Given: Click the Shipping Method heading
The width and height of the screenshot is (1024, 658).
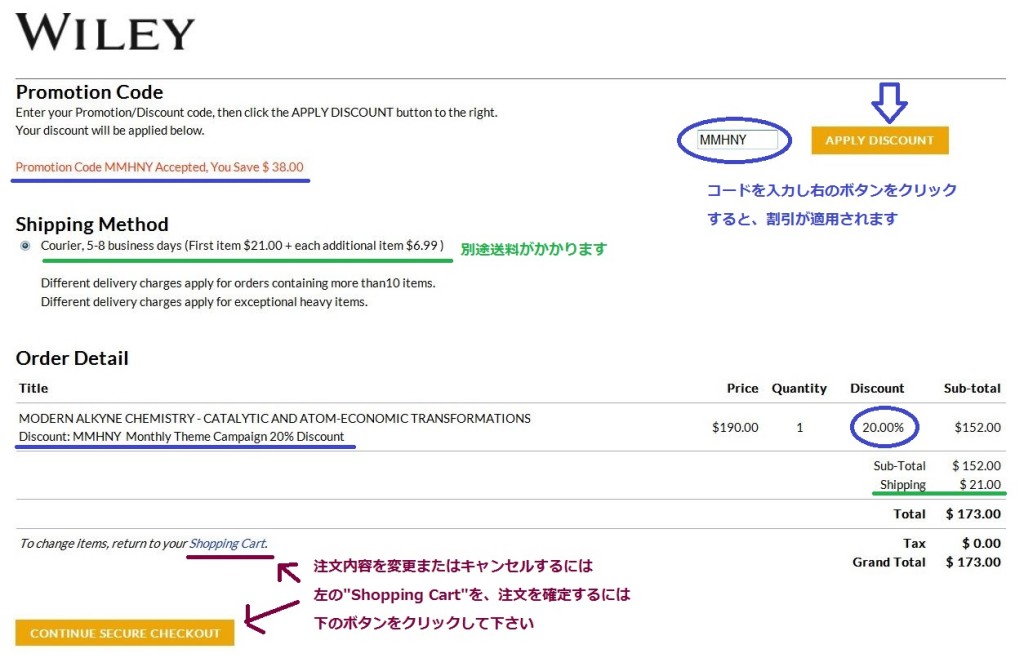Looking at the screenshot, I should 92,224.
